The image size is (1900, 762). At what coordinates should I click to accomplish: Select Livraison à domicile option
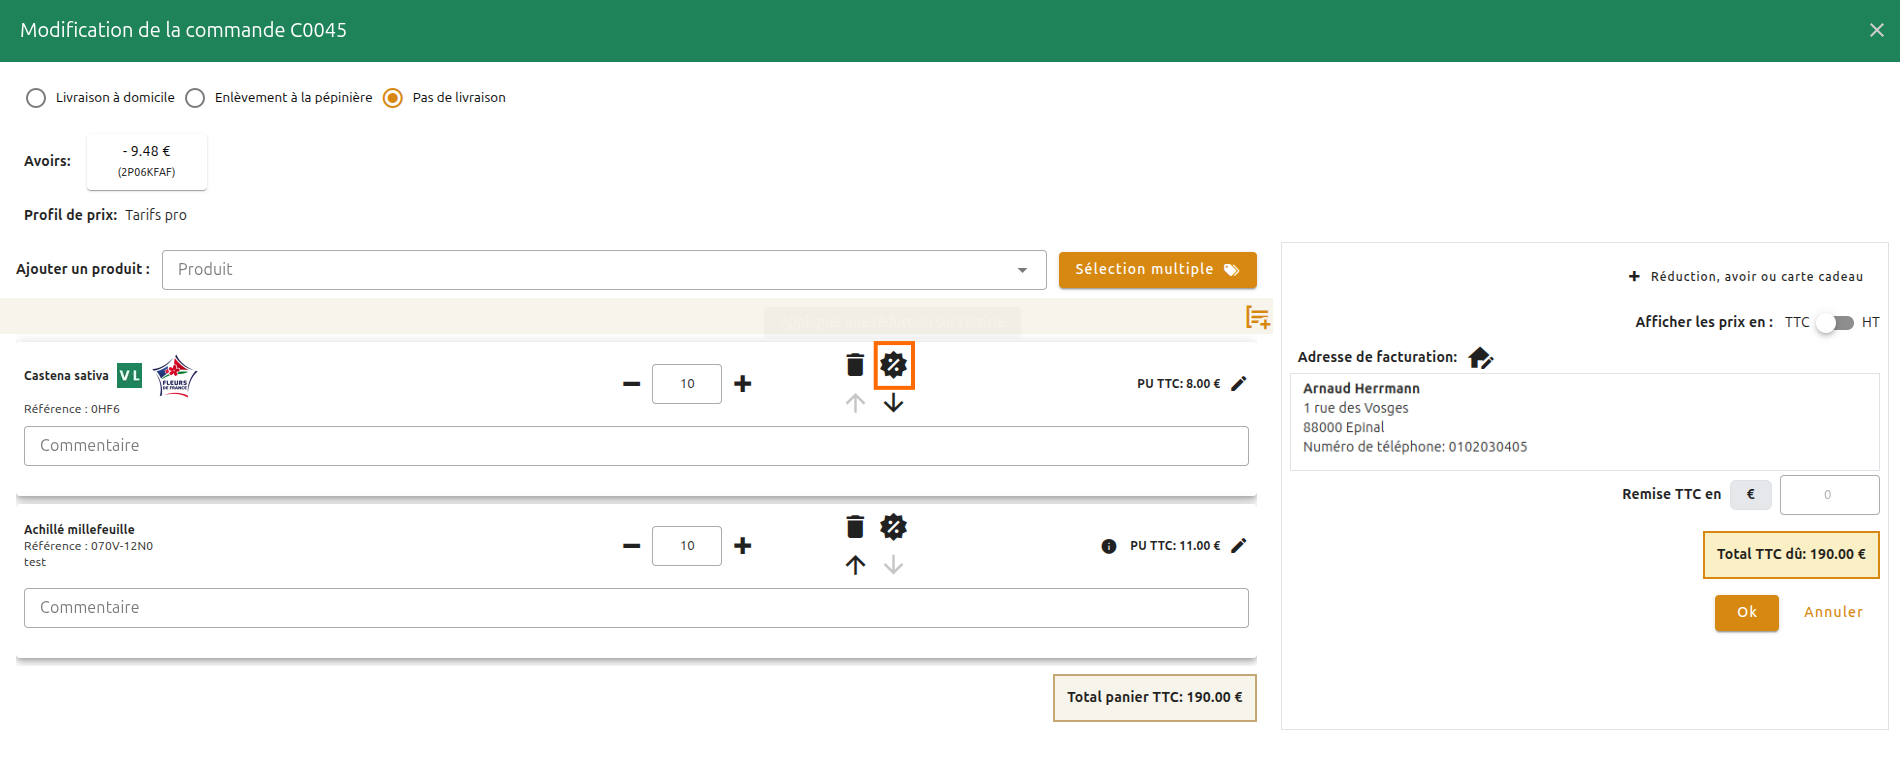coord(36,98)
